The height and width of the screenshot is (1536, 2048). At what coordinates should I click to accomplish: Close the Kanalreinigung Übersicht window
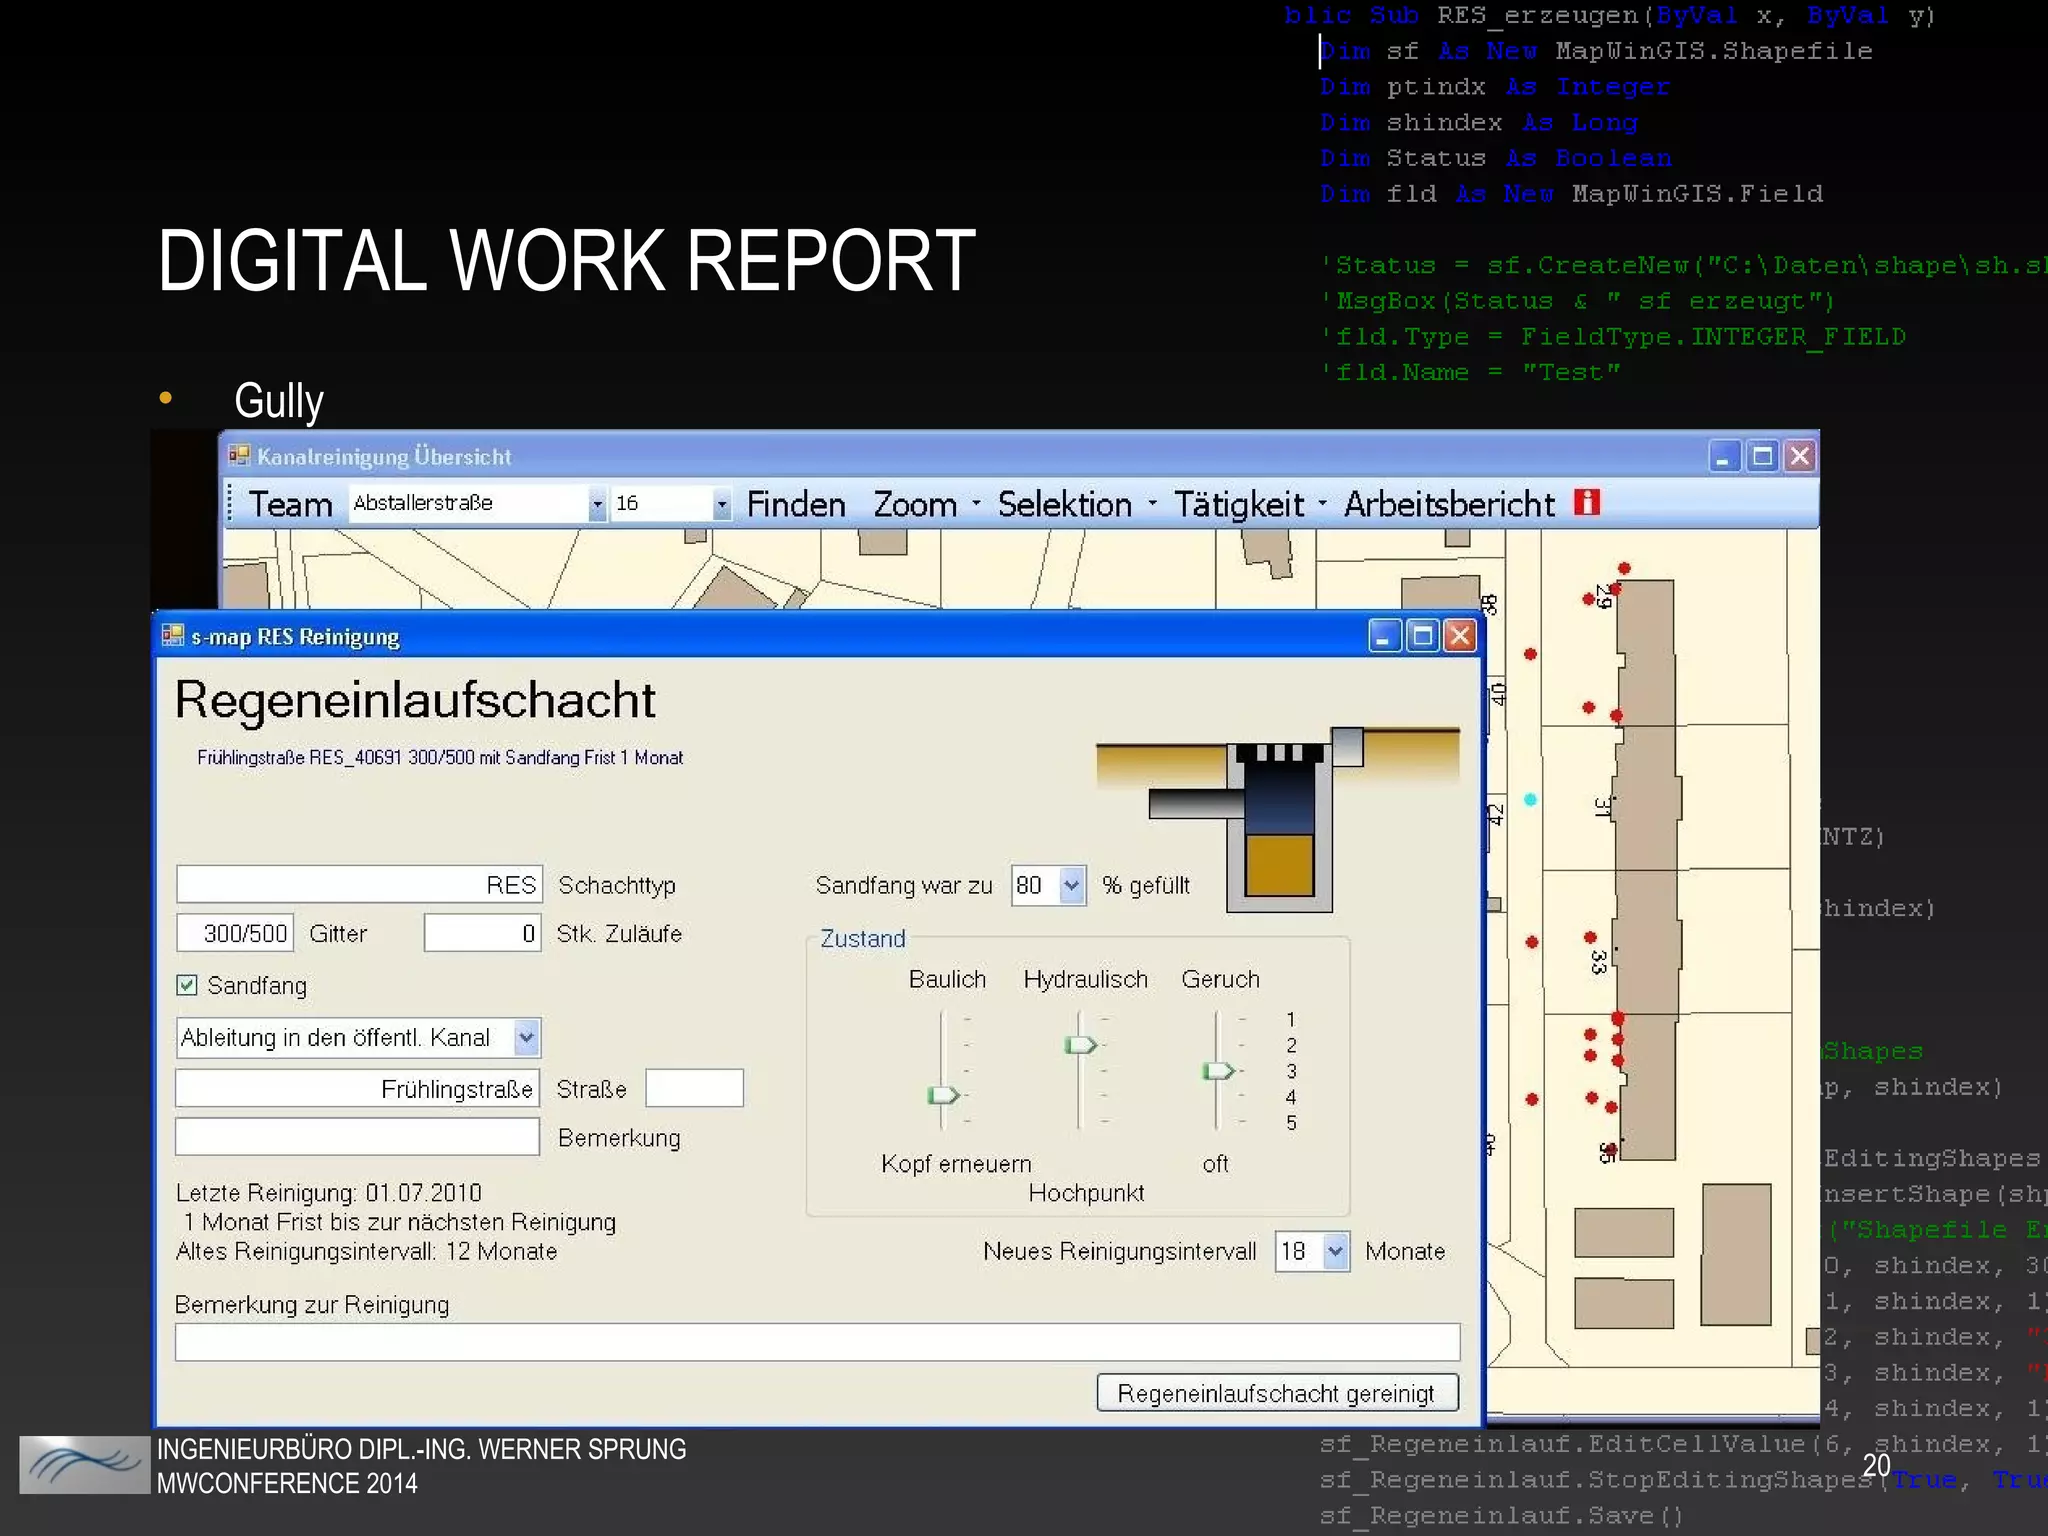pyautogui.click(x=1800, y=456)
